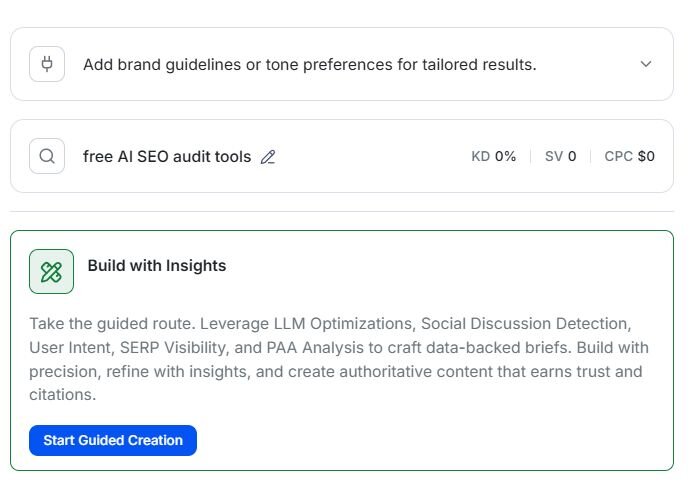Click the "Build with Insights" heading

[x=157, y=266]
